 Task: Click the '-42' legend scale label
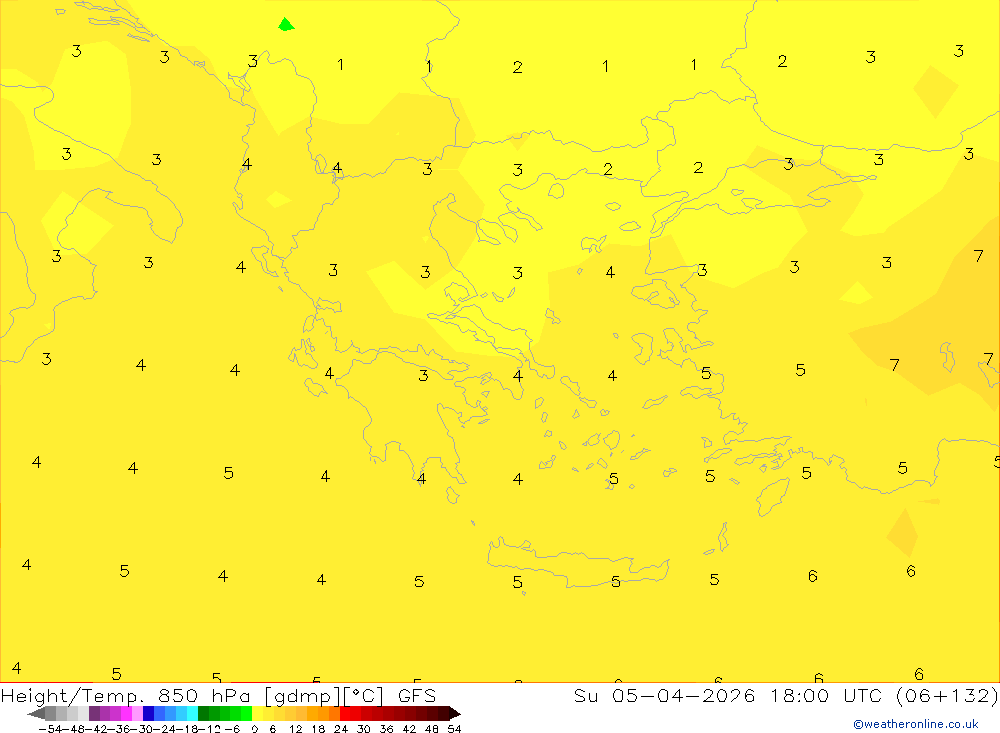96,728
